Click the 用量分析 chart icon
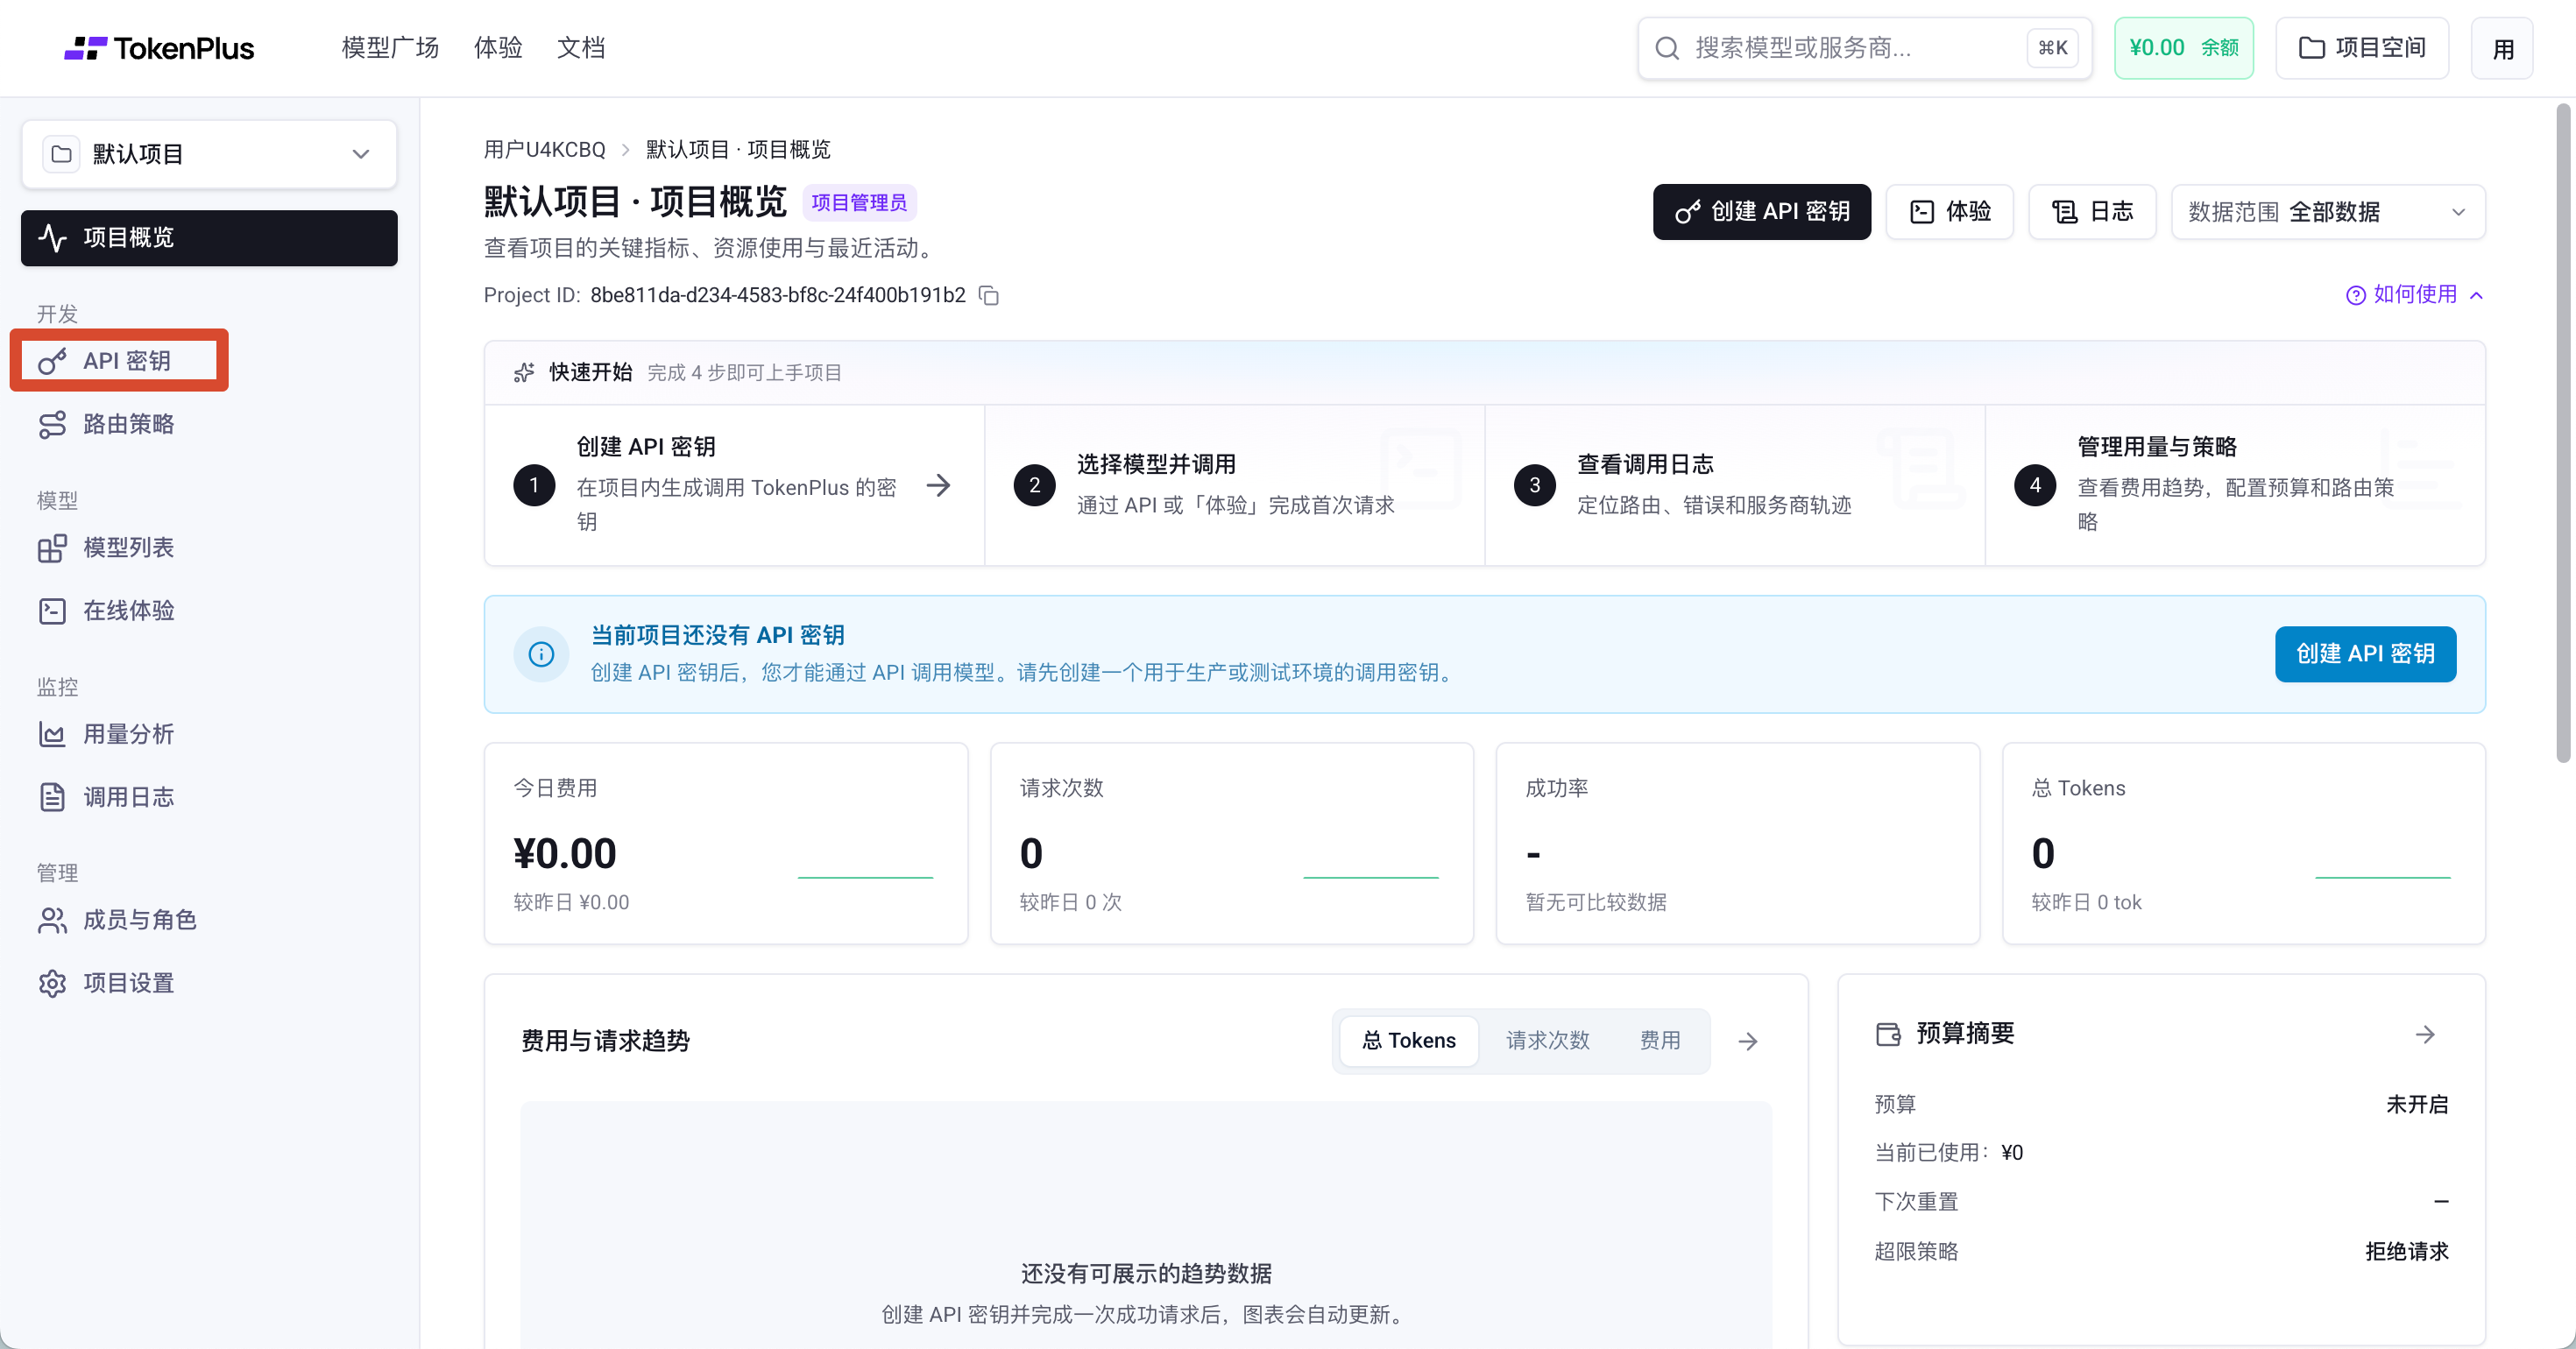Viewport: 2576px width, 1349px height. click(x=52, y=734)
